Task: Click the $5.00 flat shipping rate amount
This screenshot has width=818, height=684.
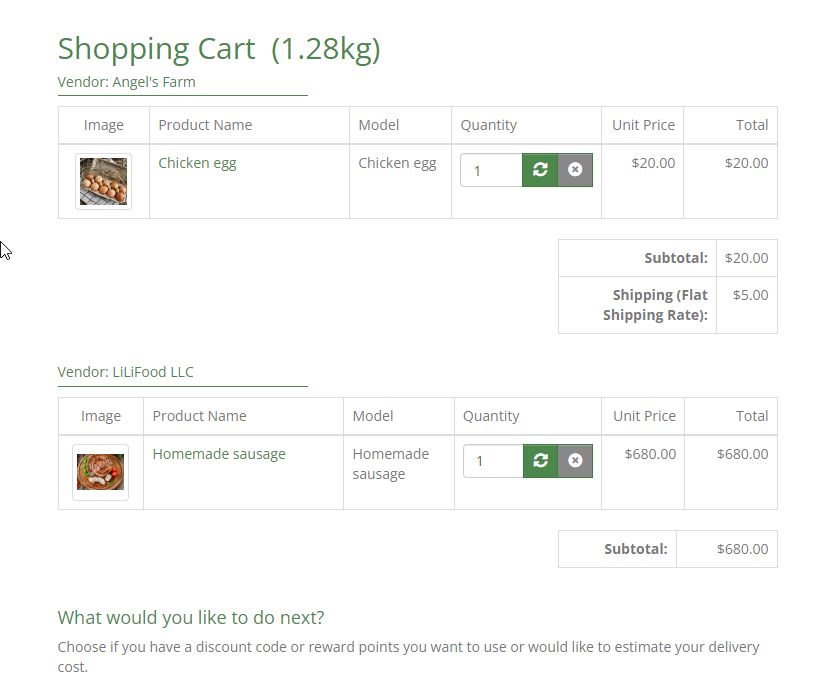Action: pyautogui.click(x=750, y=295)
